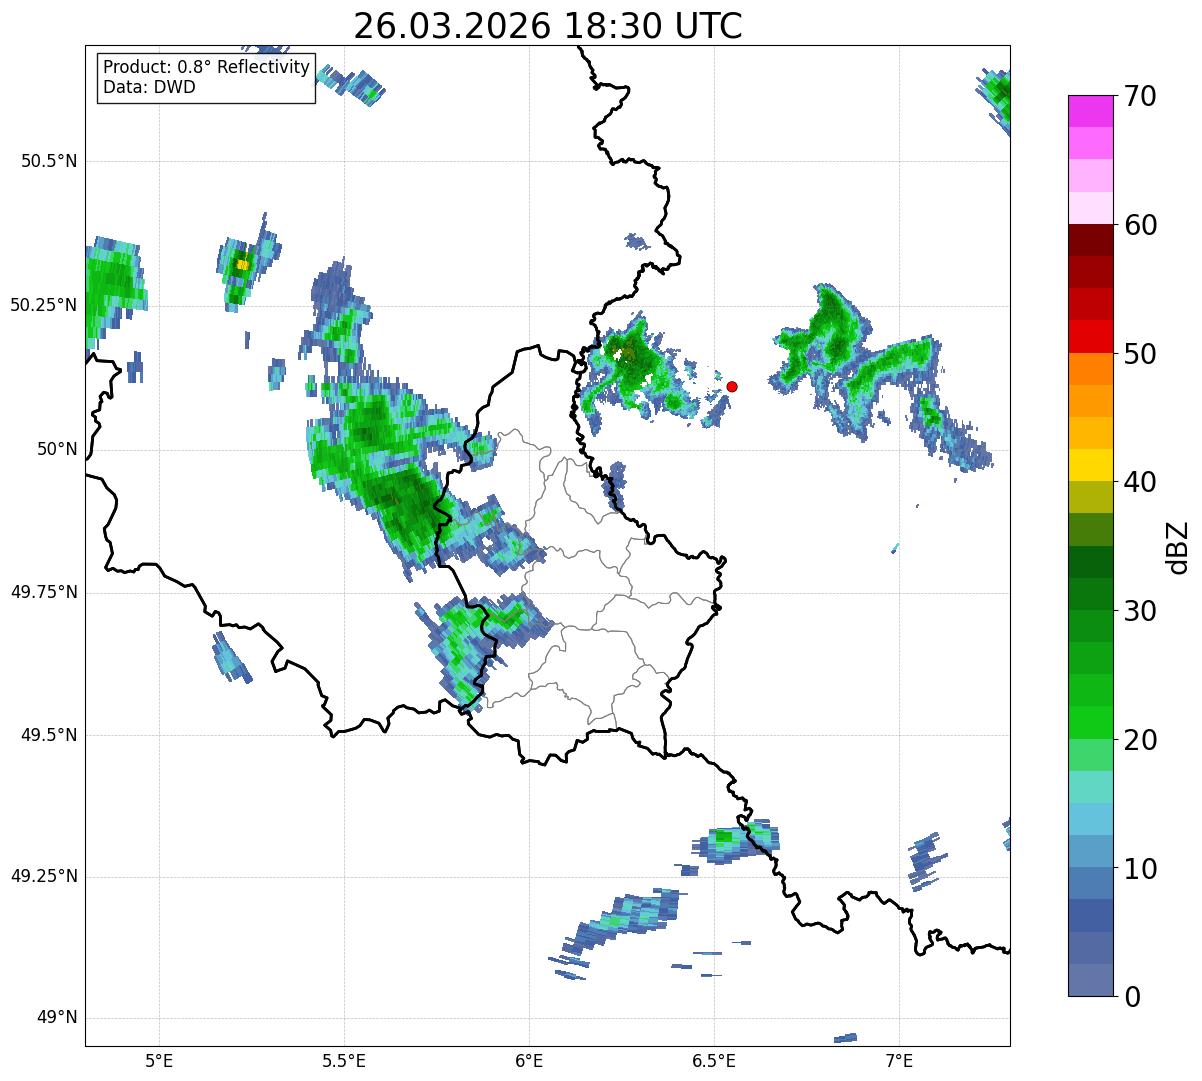Click the bright red colorbar segment below 50

tap(1090, 337)
